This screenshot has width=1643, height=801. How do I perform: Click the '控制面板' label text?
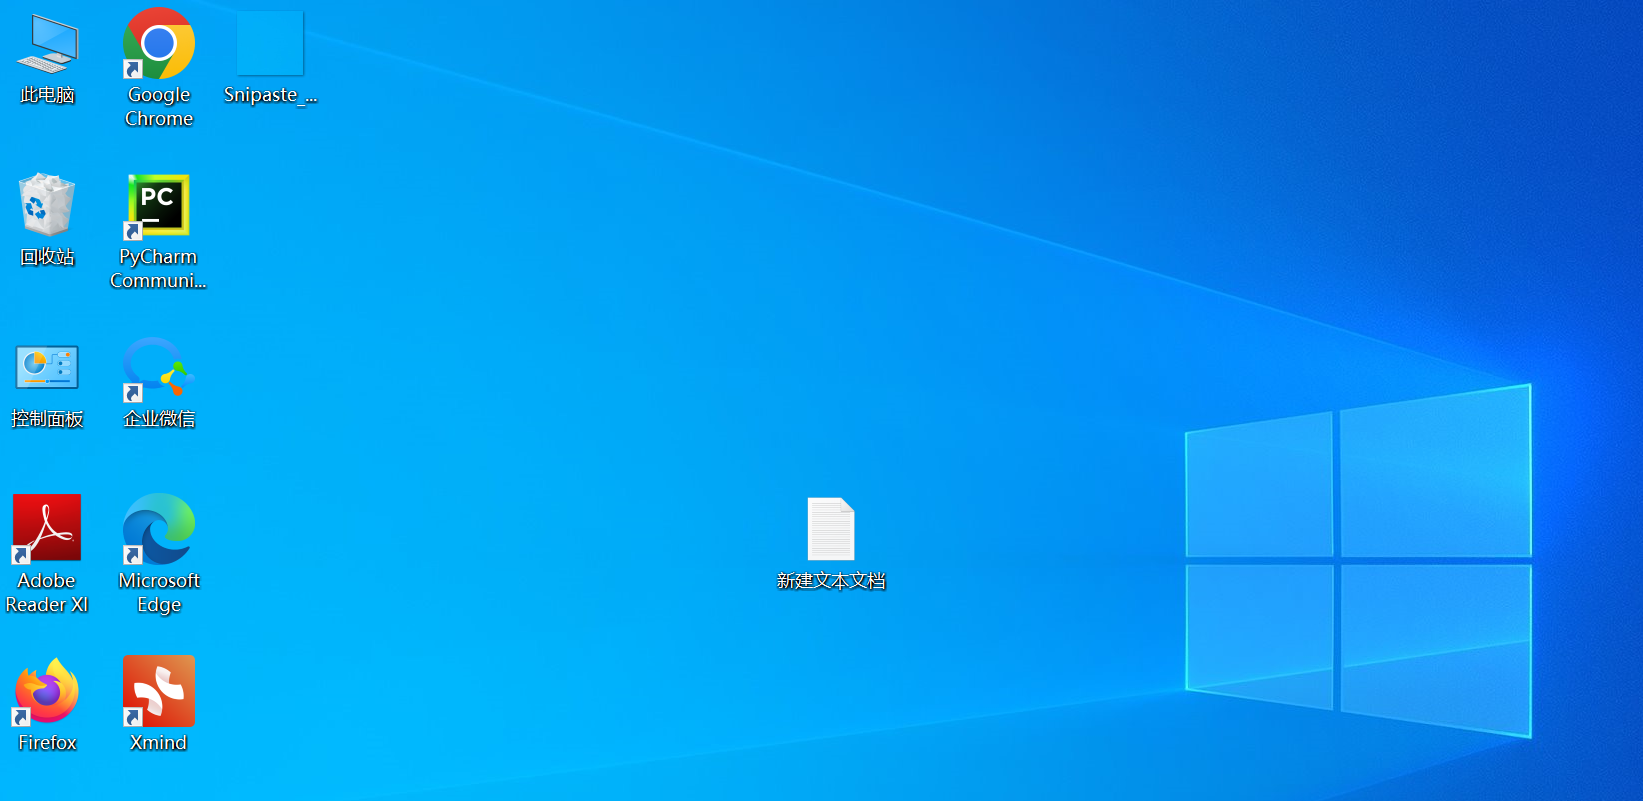pyautogui.click(x=47, y=418)
